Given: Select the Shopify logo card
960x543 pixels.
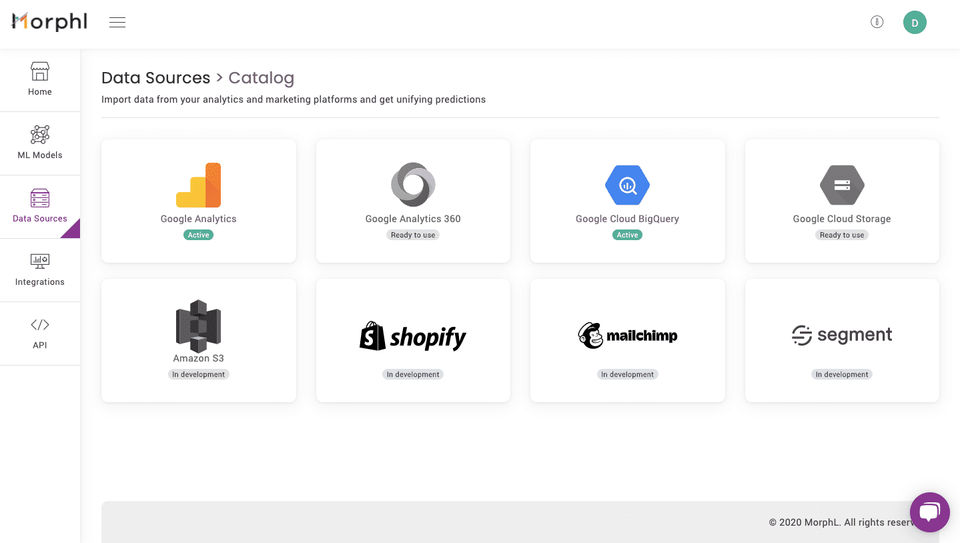Looking at the screenshot, I should click(413, 337).
